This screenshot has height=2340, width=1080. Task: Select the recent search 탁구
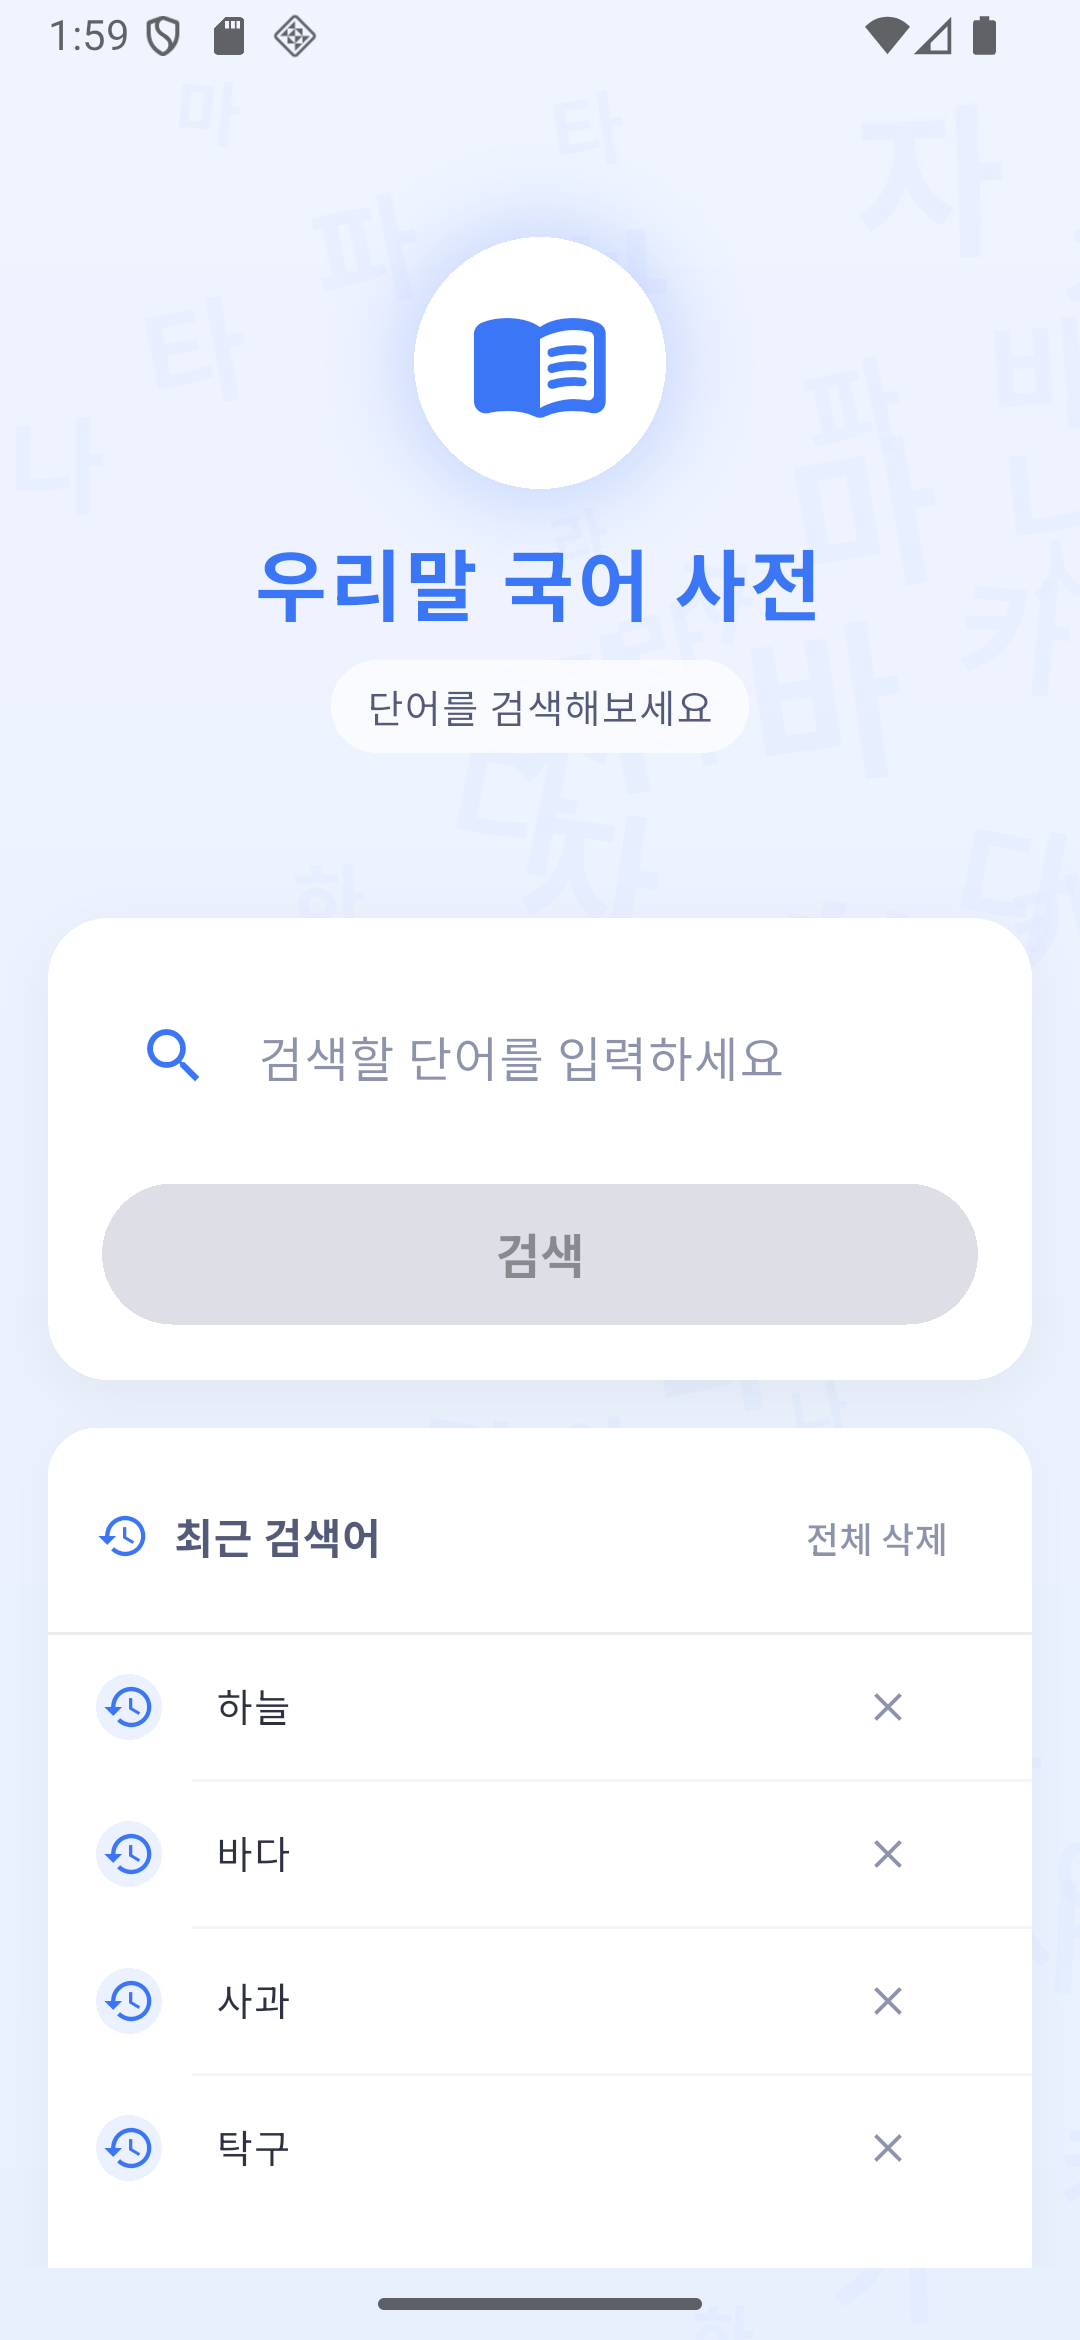coord(540,2148)
